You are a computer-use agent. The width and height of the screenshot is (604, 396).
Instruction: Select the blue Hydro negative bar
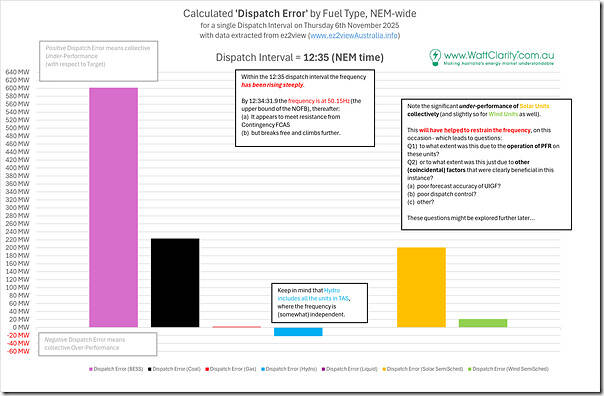(x=298, y=332)
